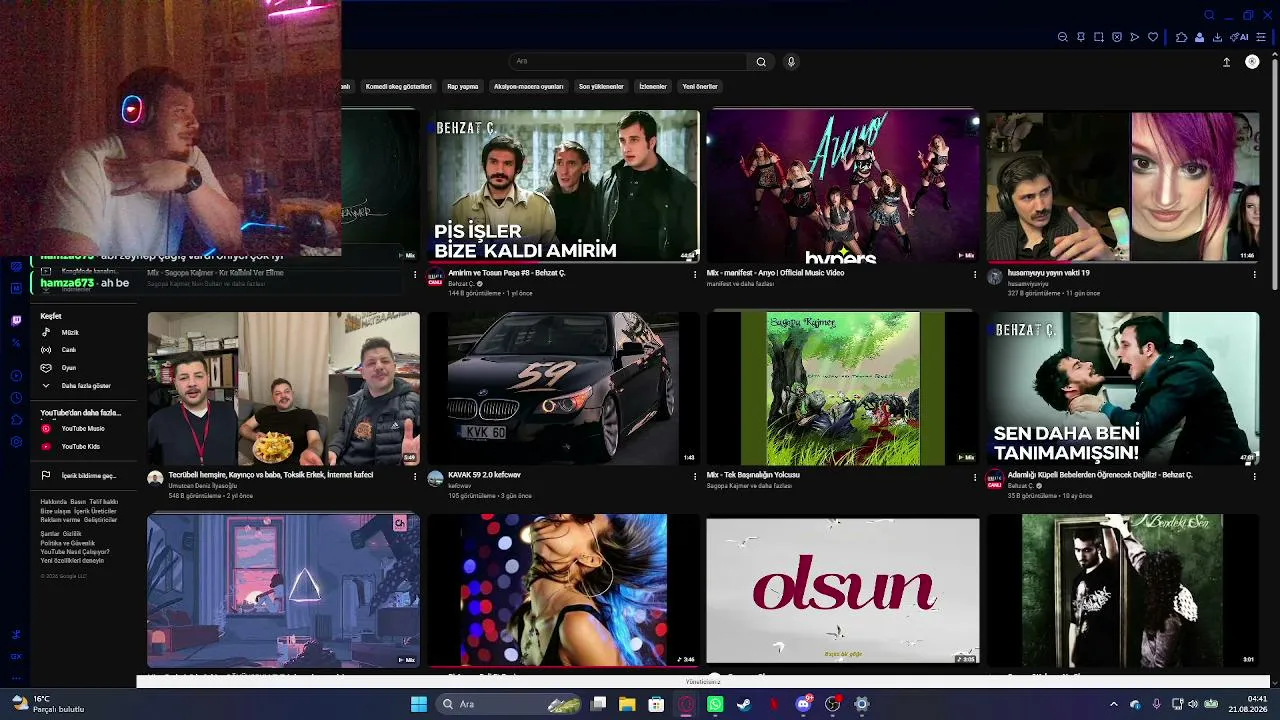The width and height of the screenshot is (1280, 720).
Task: Open more options for 'Tecrübeli hemşire' video
Action: click(x=415, y=477)
